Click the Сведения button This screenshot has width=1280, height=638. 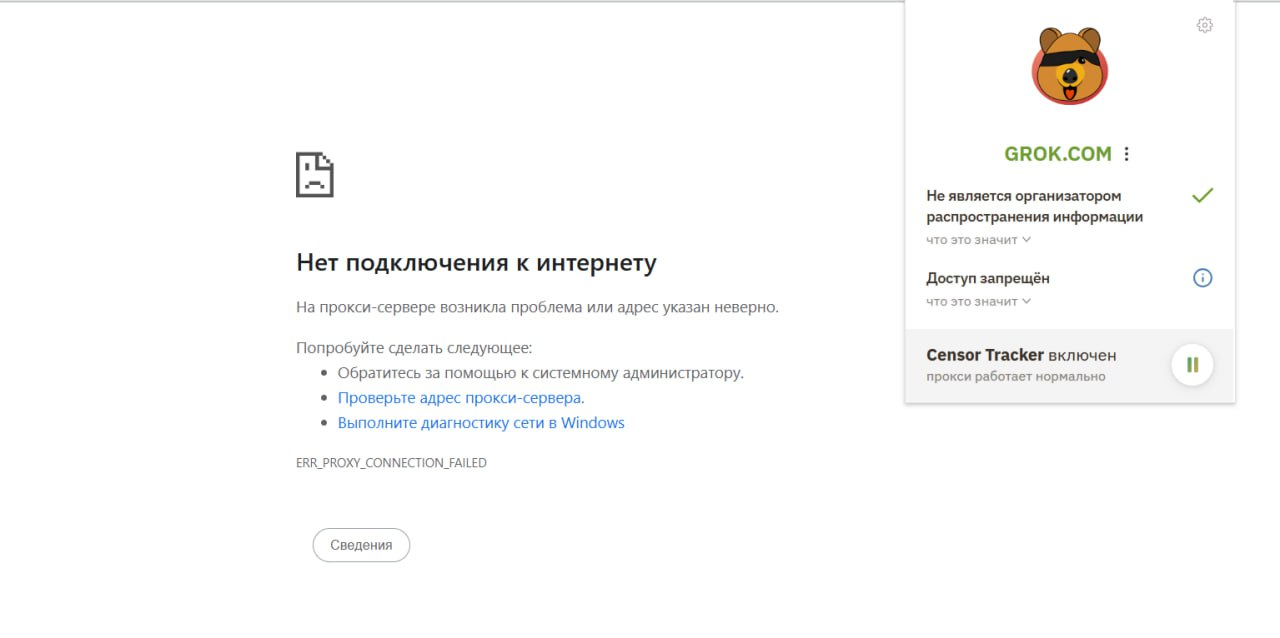click(x=361, y=545)
